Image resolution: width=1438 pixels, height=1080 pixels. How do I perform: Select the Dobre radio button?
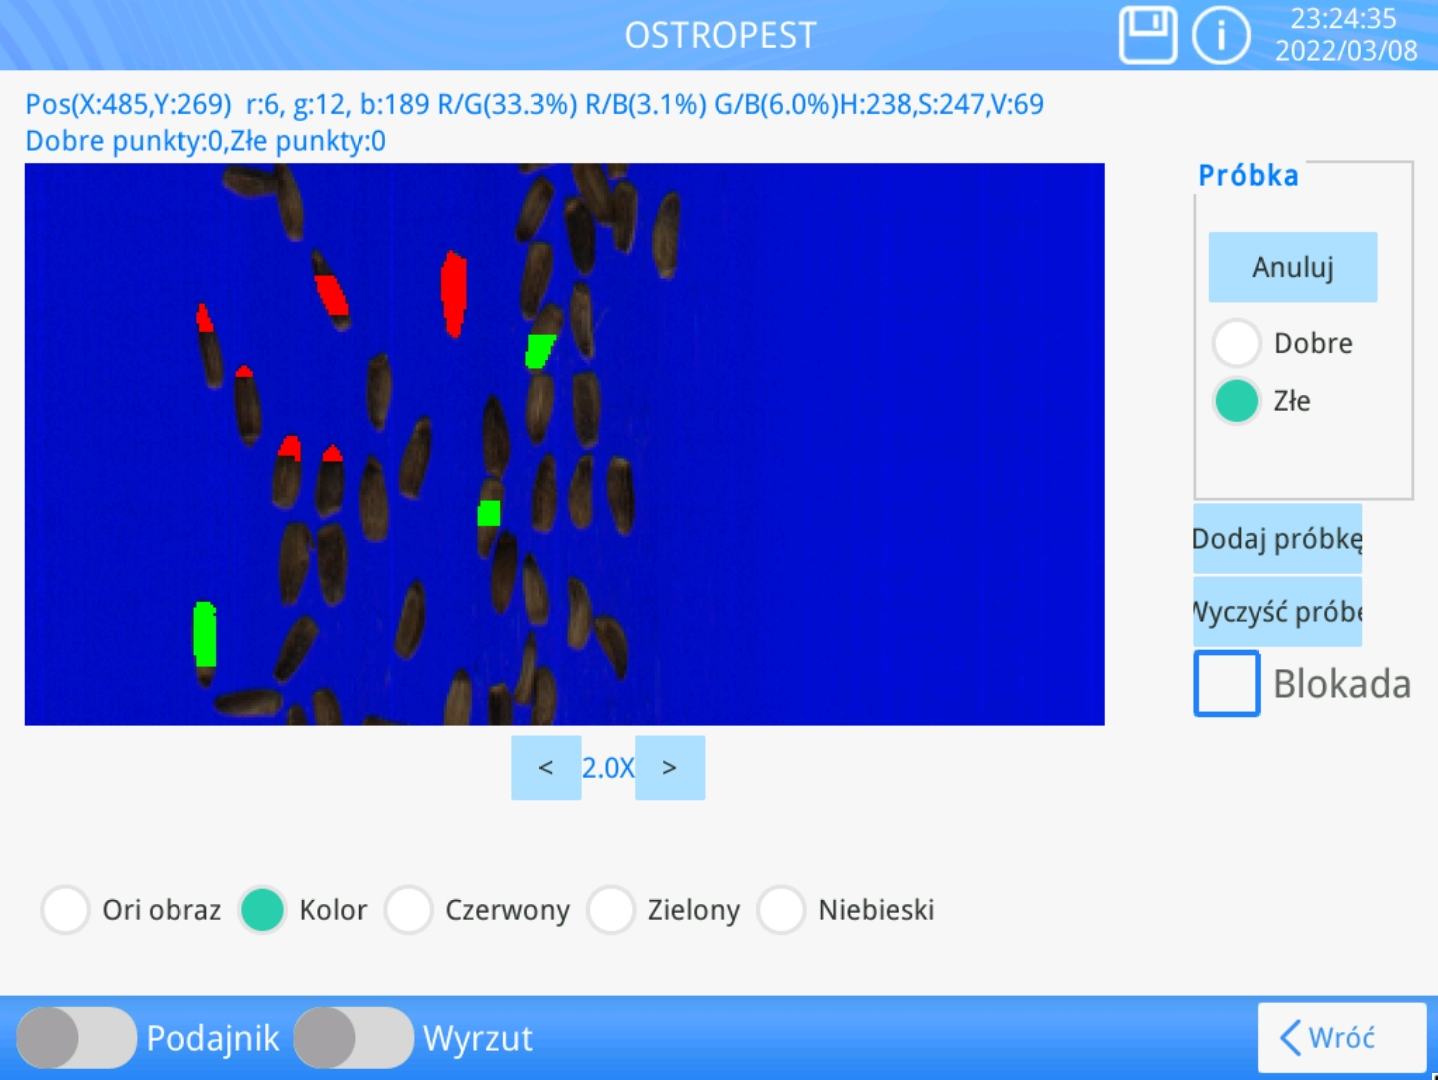click(x=1237, y=343)
